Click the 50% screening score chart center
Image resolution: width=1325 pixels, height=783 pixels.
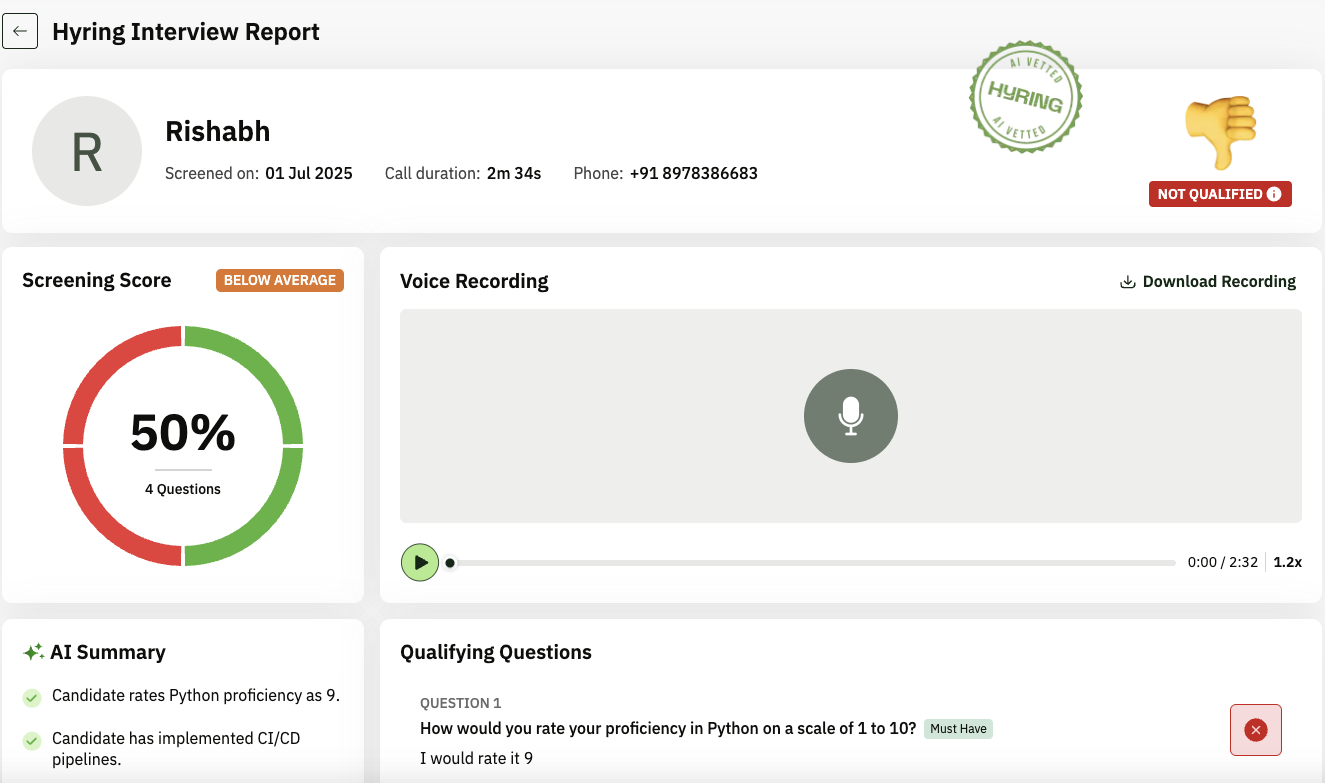(x=183, y=446)
